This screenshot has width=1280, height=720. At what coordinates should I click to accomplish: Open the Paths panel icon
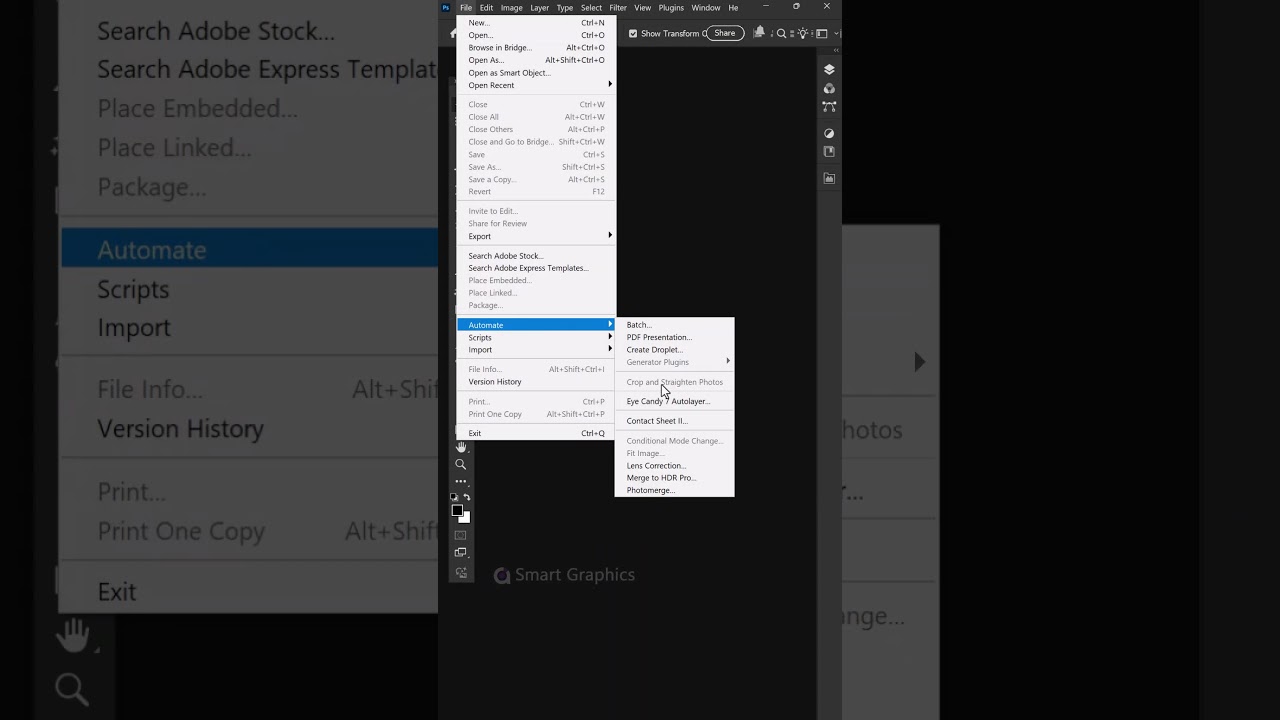829,106
